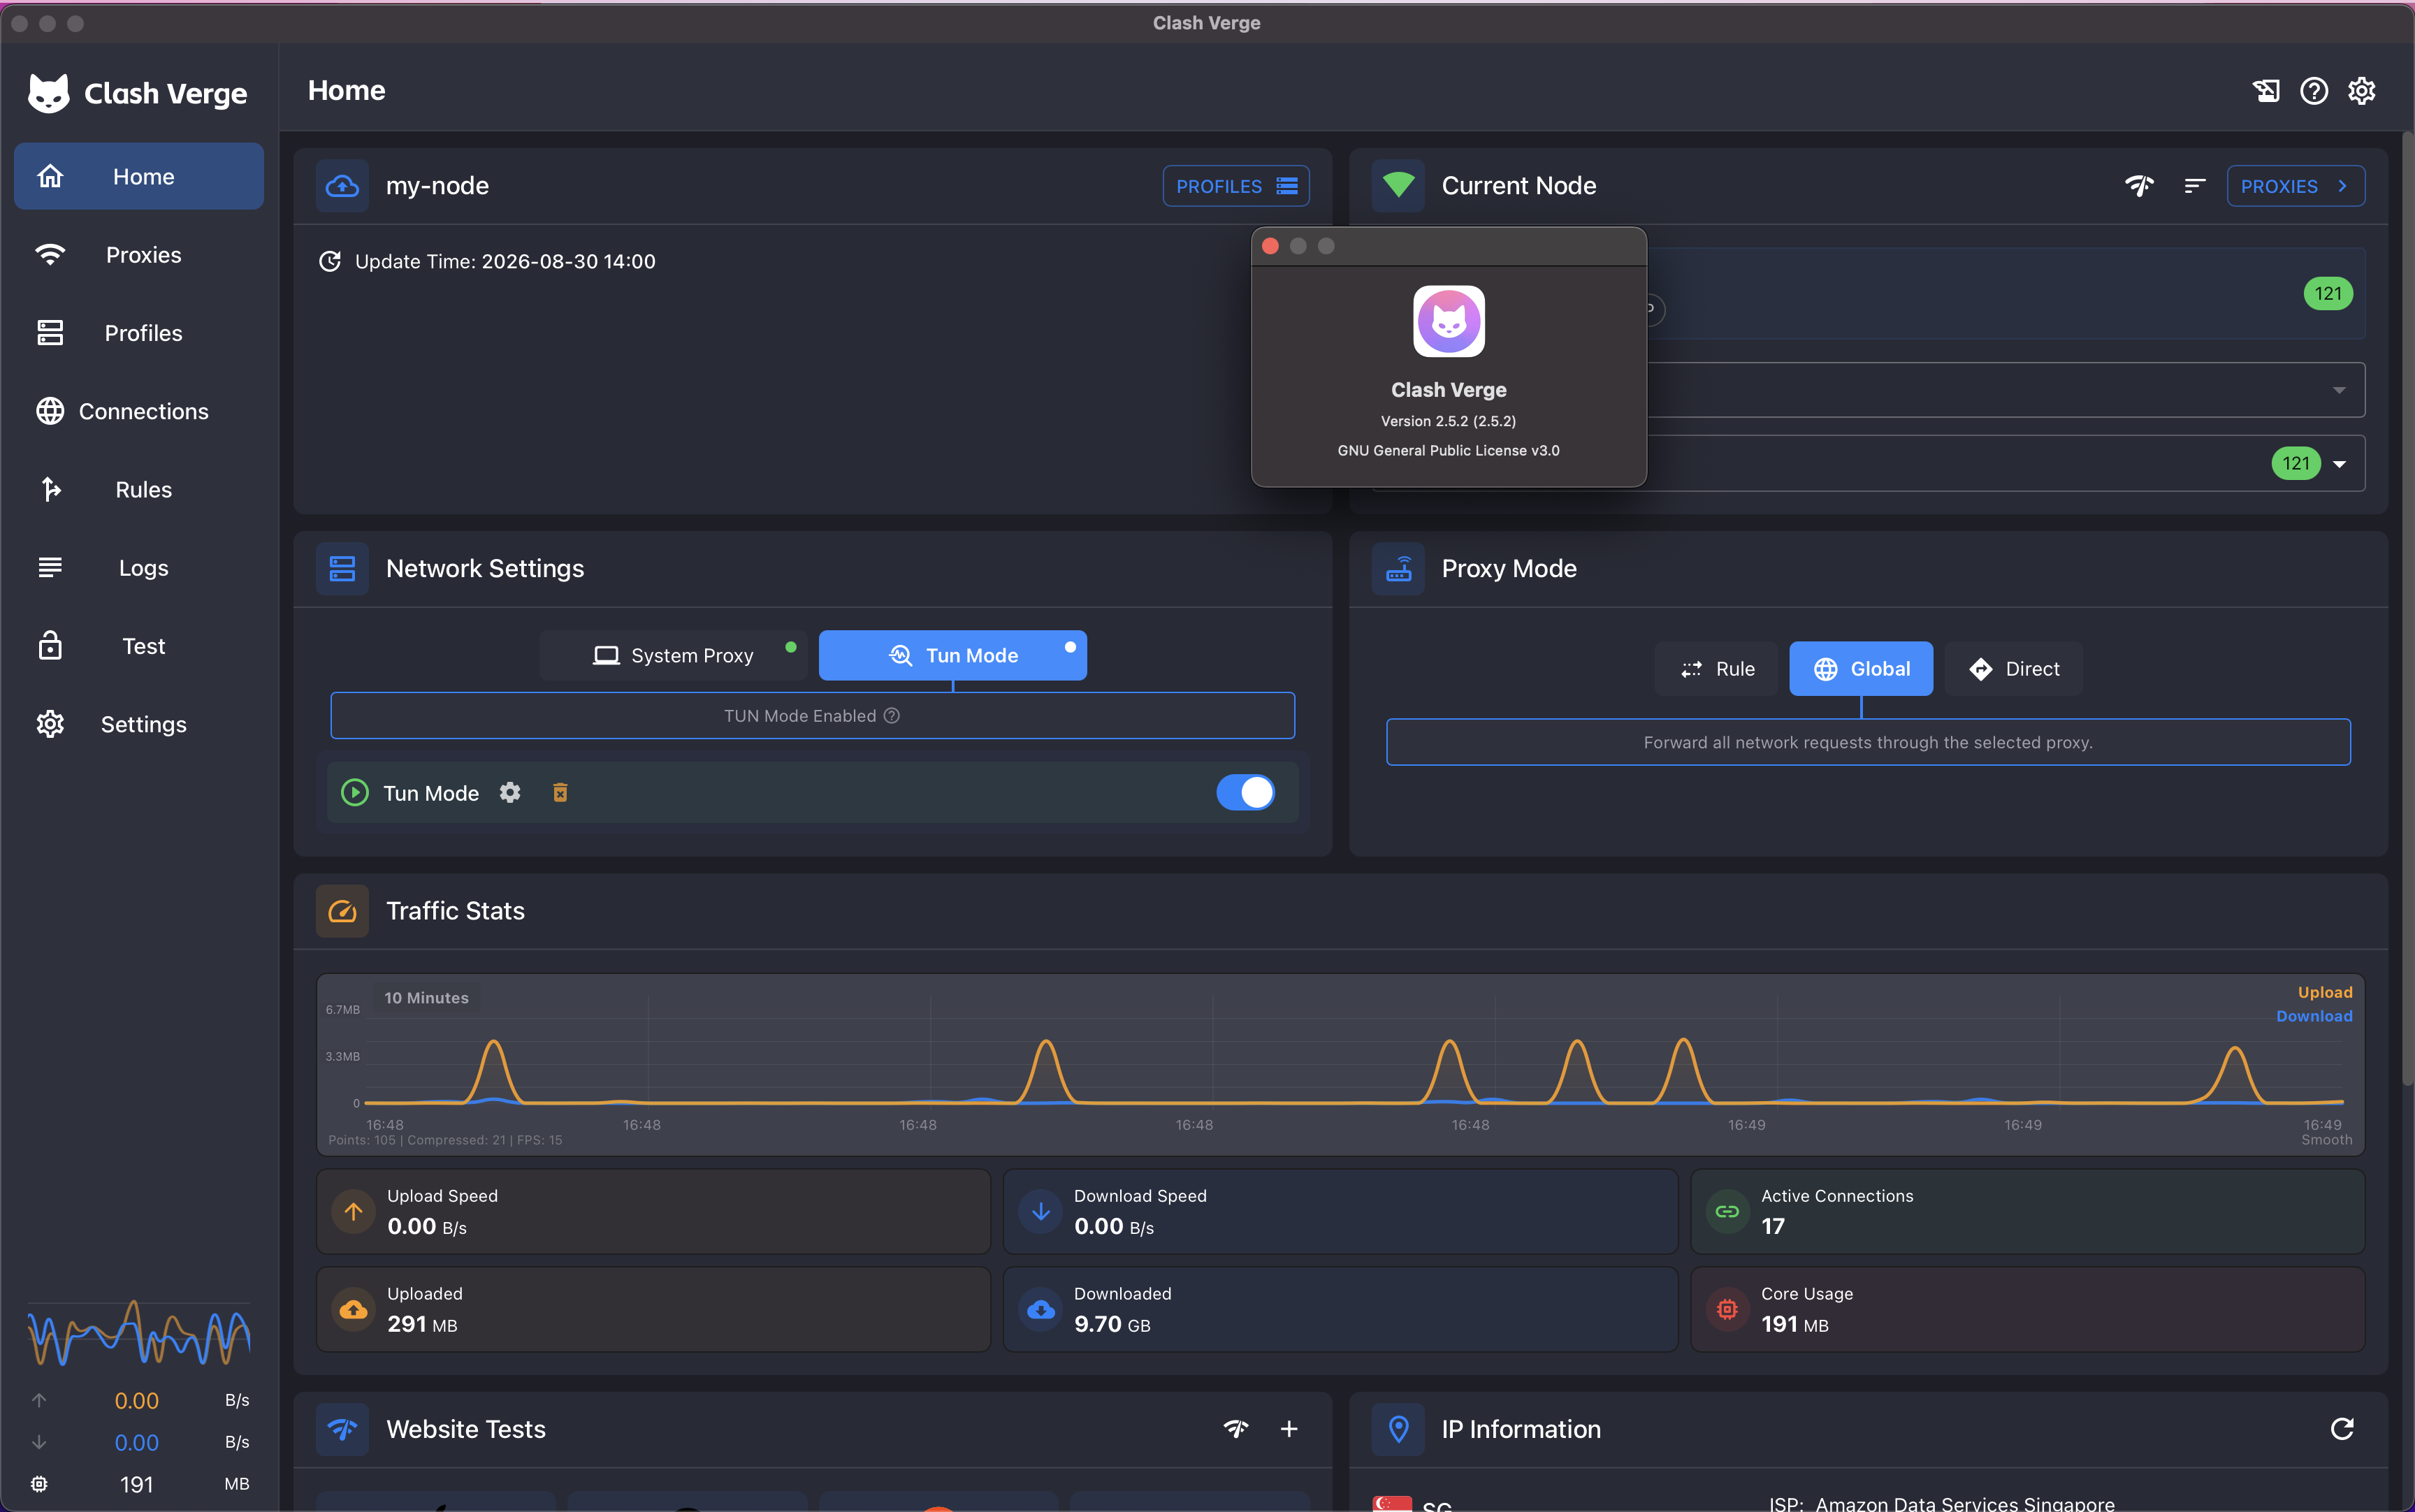Run all website tests icon
Screen dimensions: 2415x1512
1236,1429
